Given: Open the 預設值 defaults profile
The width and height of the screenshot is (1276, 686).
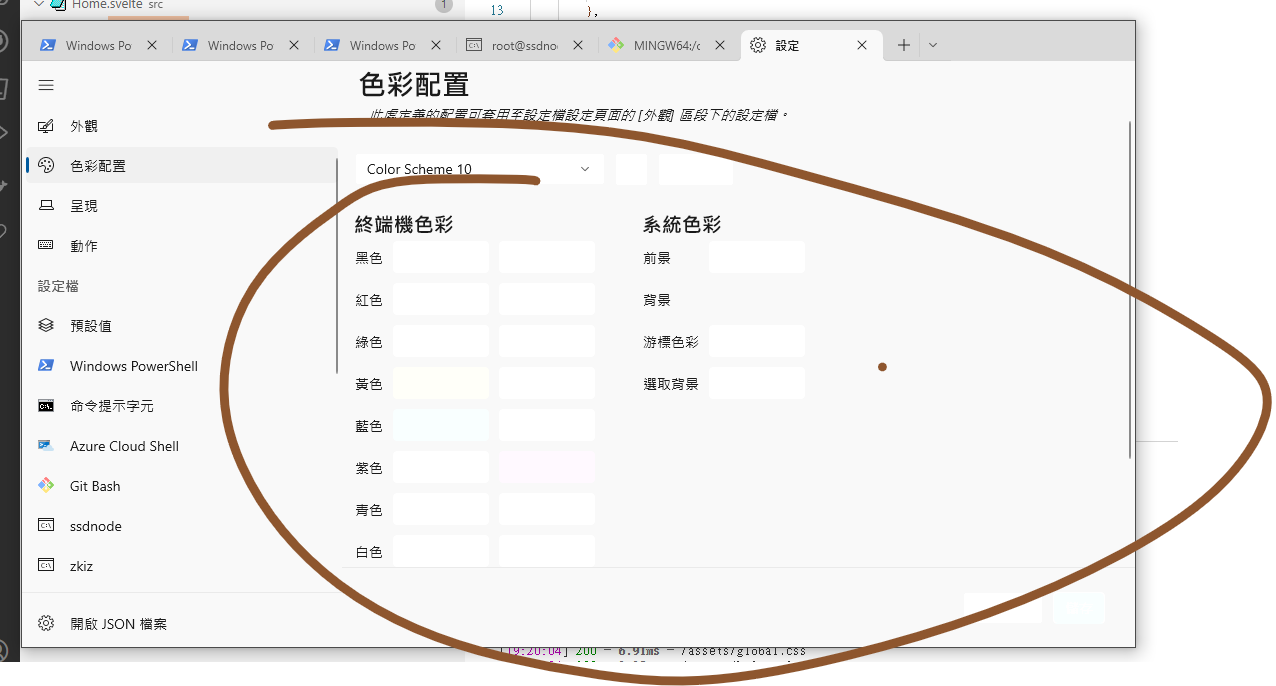Looking at the screenshot, I should point(182,326).
